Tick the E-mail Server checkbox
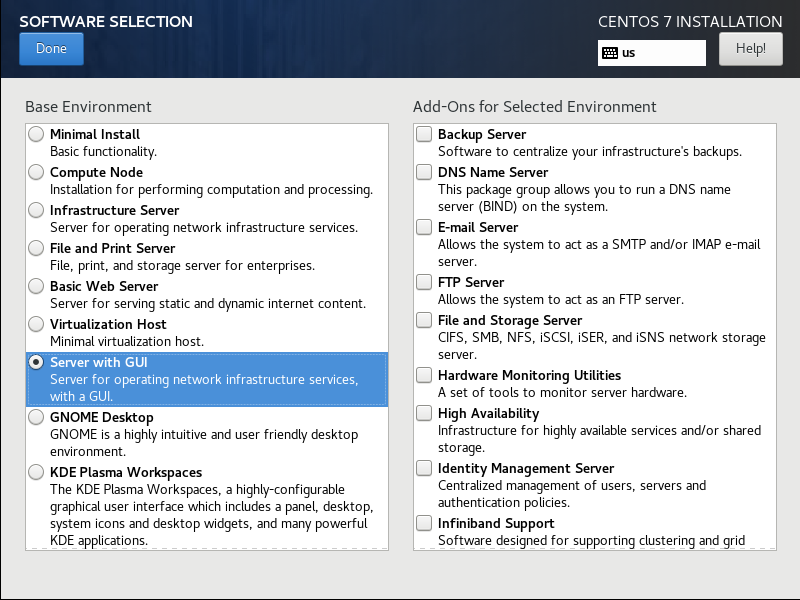The width and height of the screenshot is (800, 600). click(x=425, y=227)
